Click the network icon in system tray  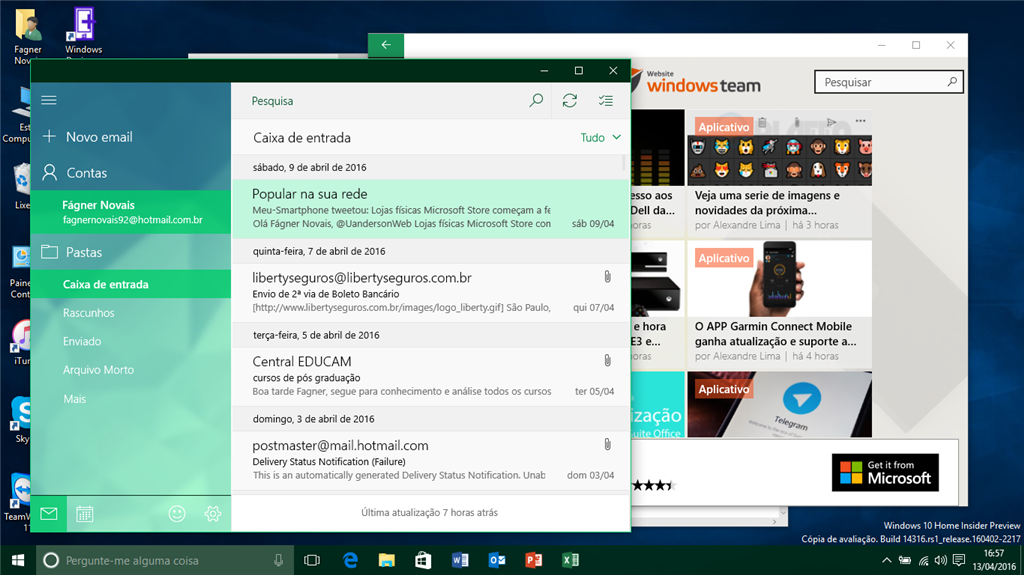[923, 560]
